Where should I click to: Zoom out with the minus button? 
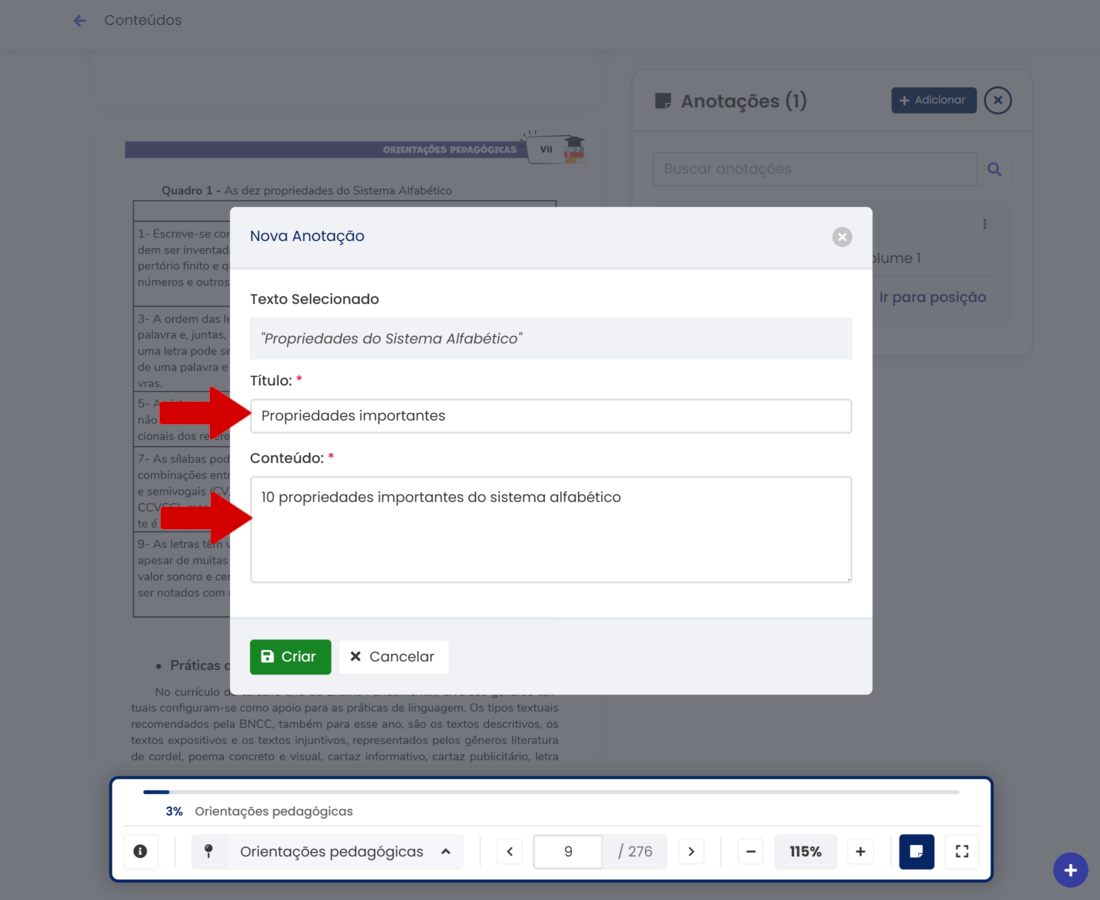750,851
